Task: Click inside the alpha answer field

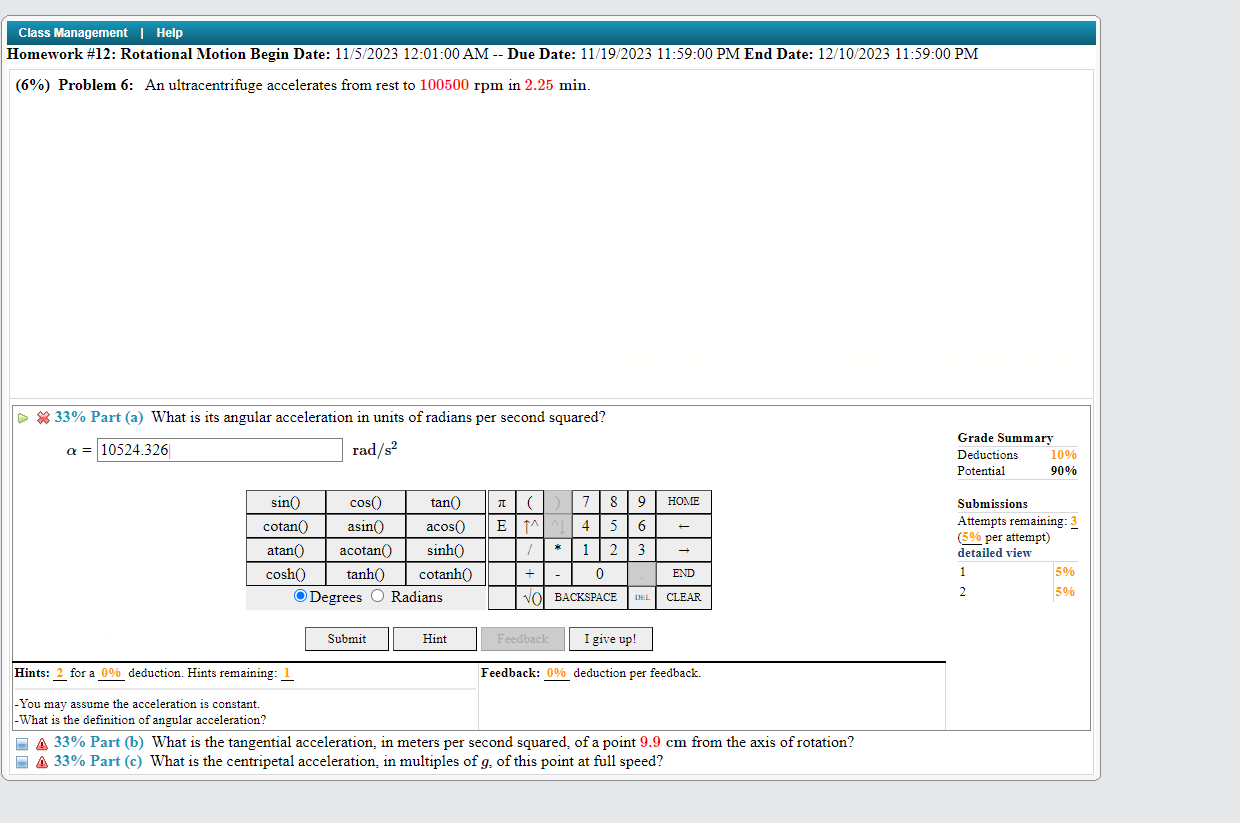Action: (219, 449)
